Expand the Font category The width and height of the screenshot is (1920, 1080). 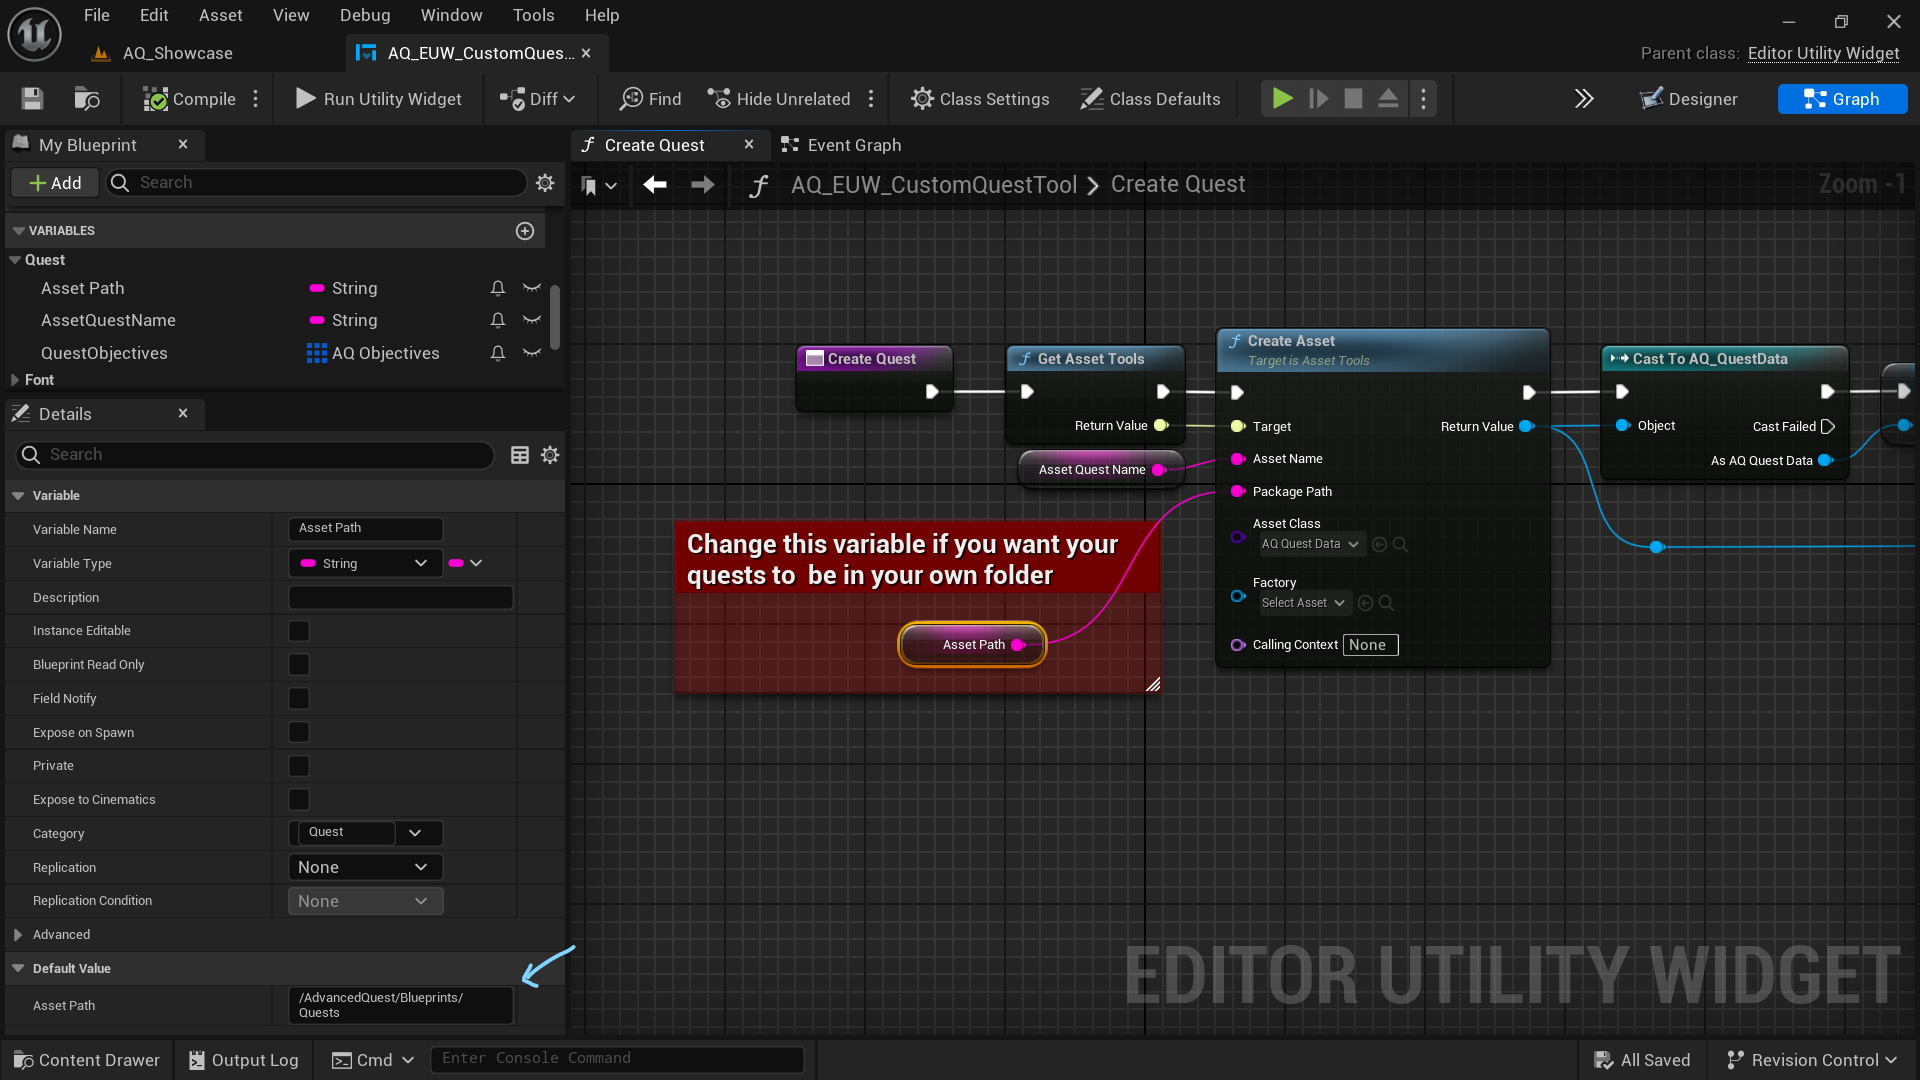point(15,380)
